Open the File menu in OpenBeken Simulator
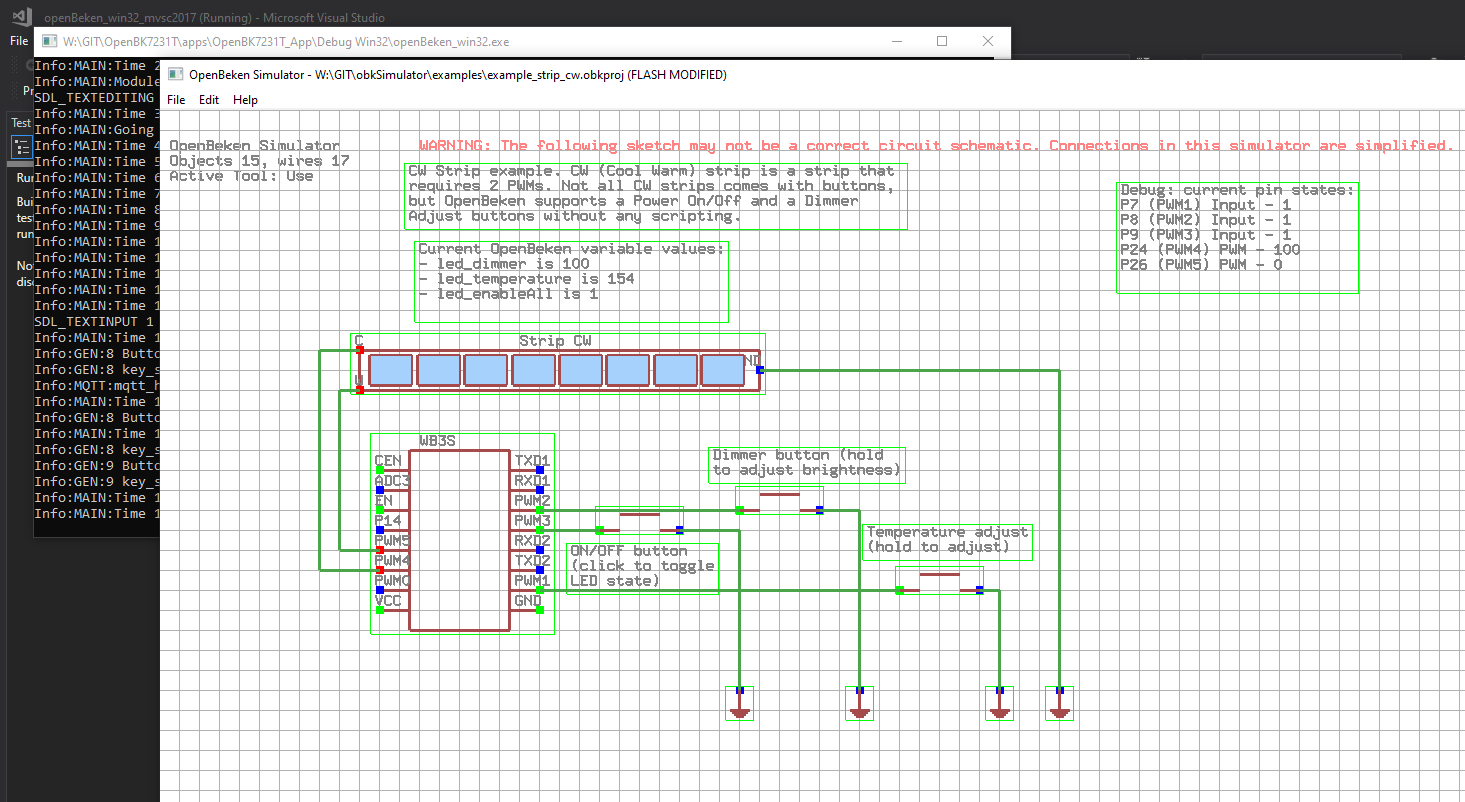Image resolution: width=1465 pixels, height=802 pixels. coord(176,100)
